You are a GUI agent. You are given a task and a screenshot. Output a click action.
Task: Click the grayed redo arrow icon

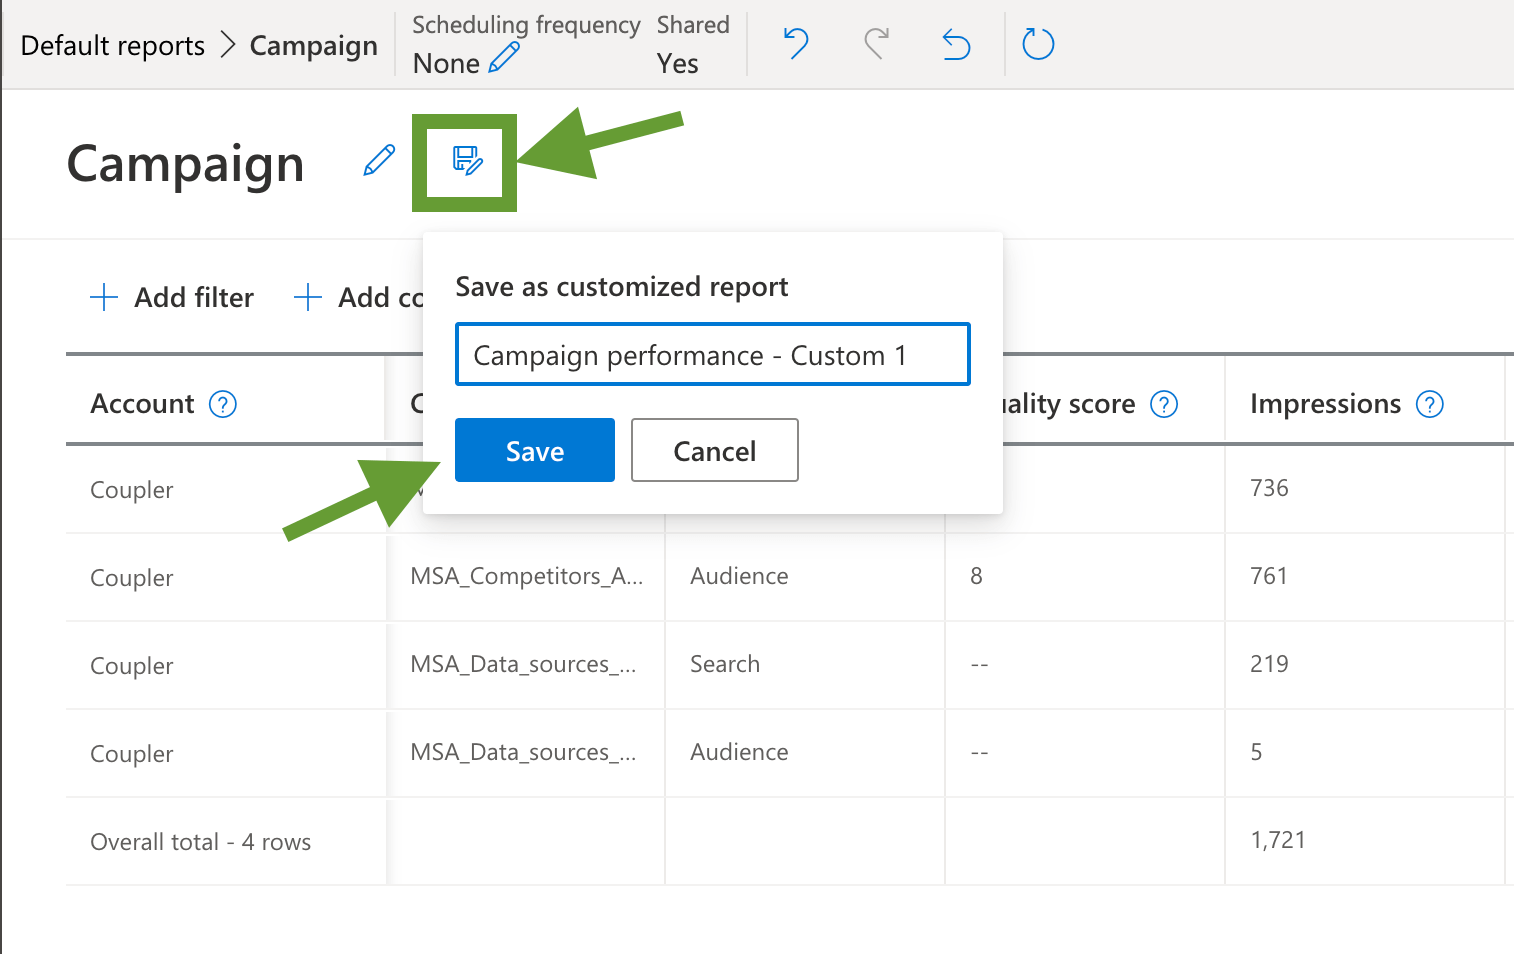pyautogui.click(x=876, y=44)
